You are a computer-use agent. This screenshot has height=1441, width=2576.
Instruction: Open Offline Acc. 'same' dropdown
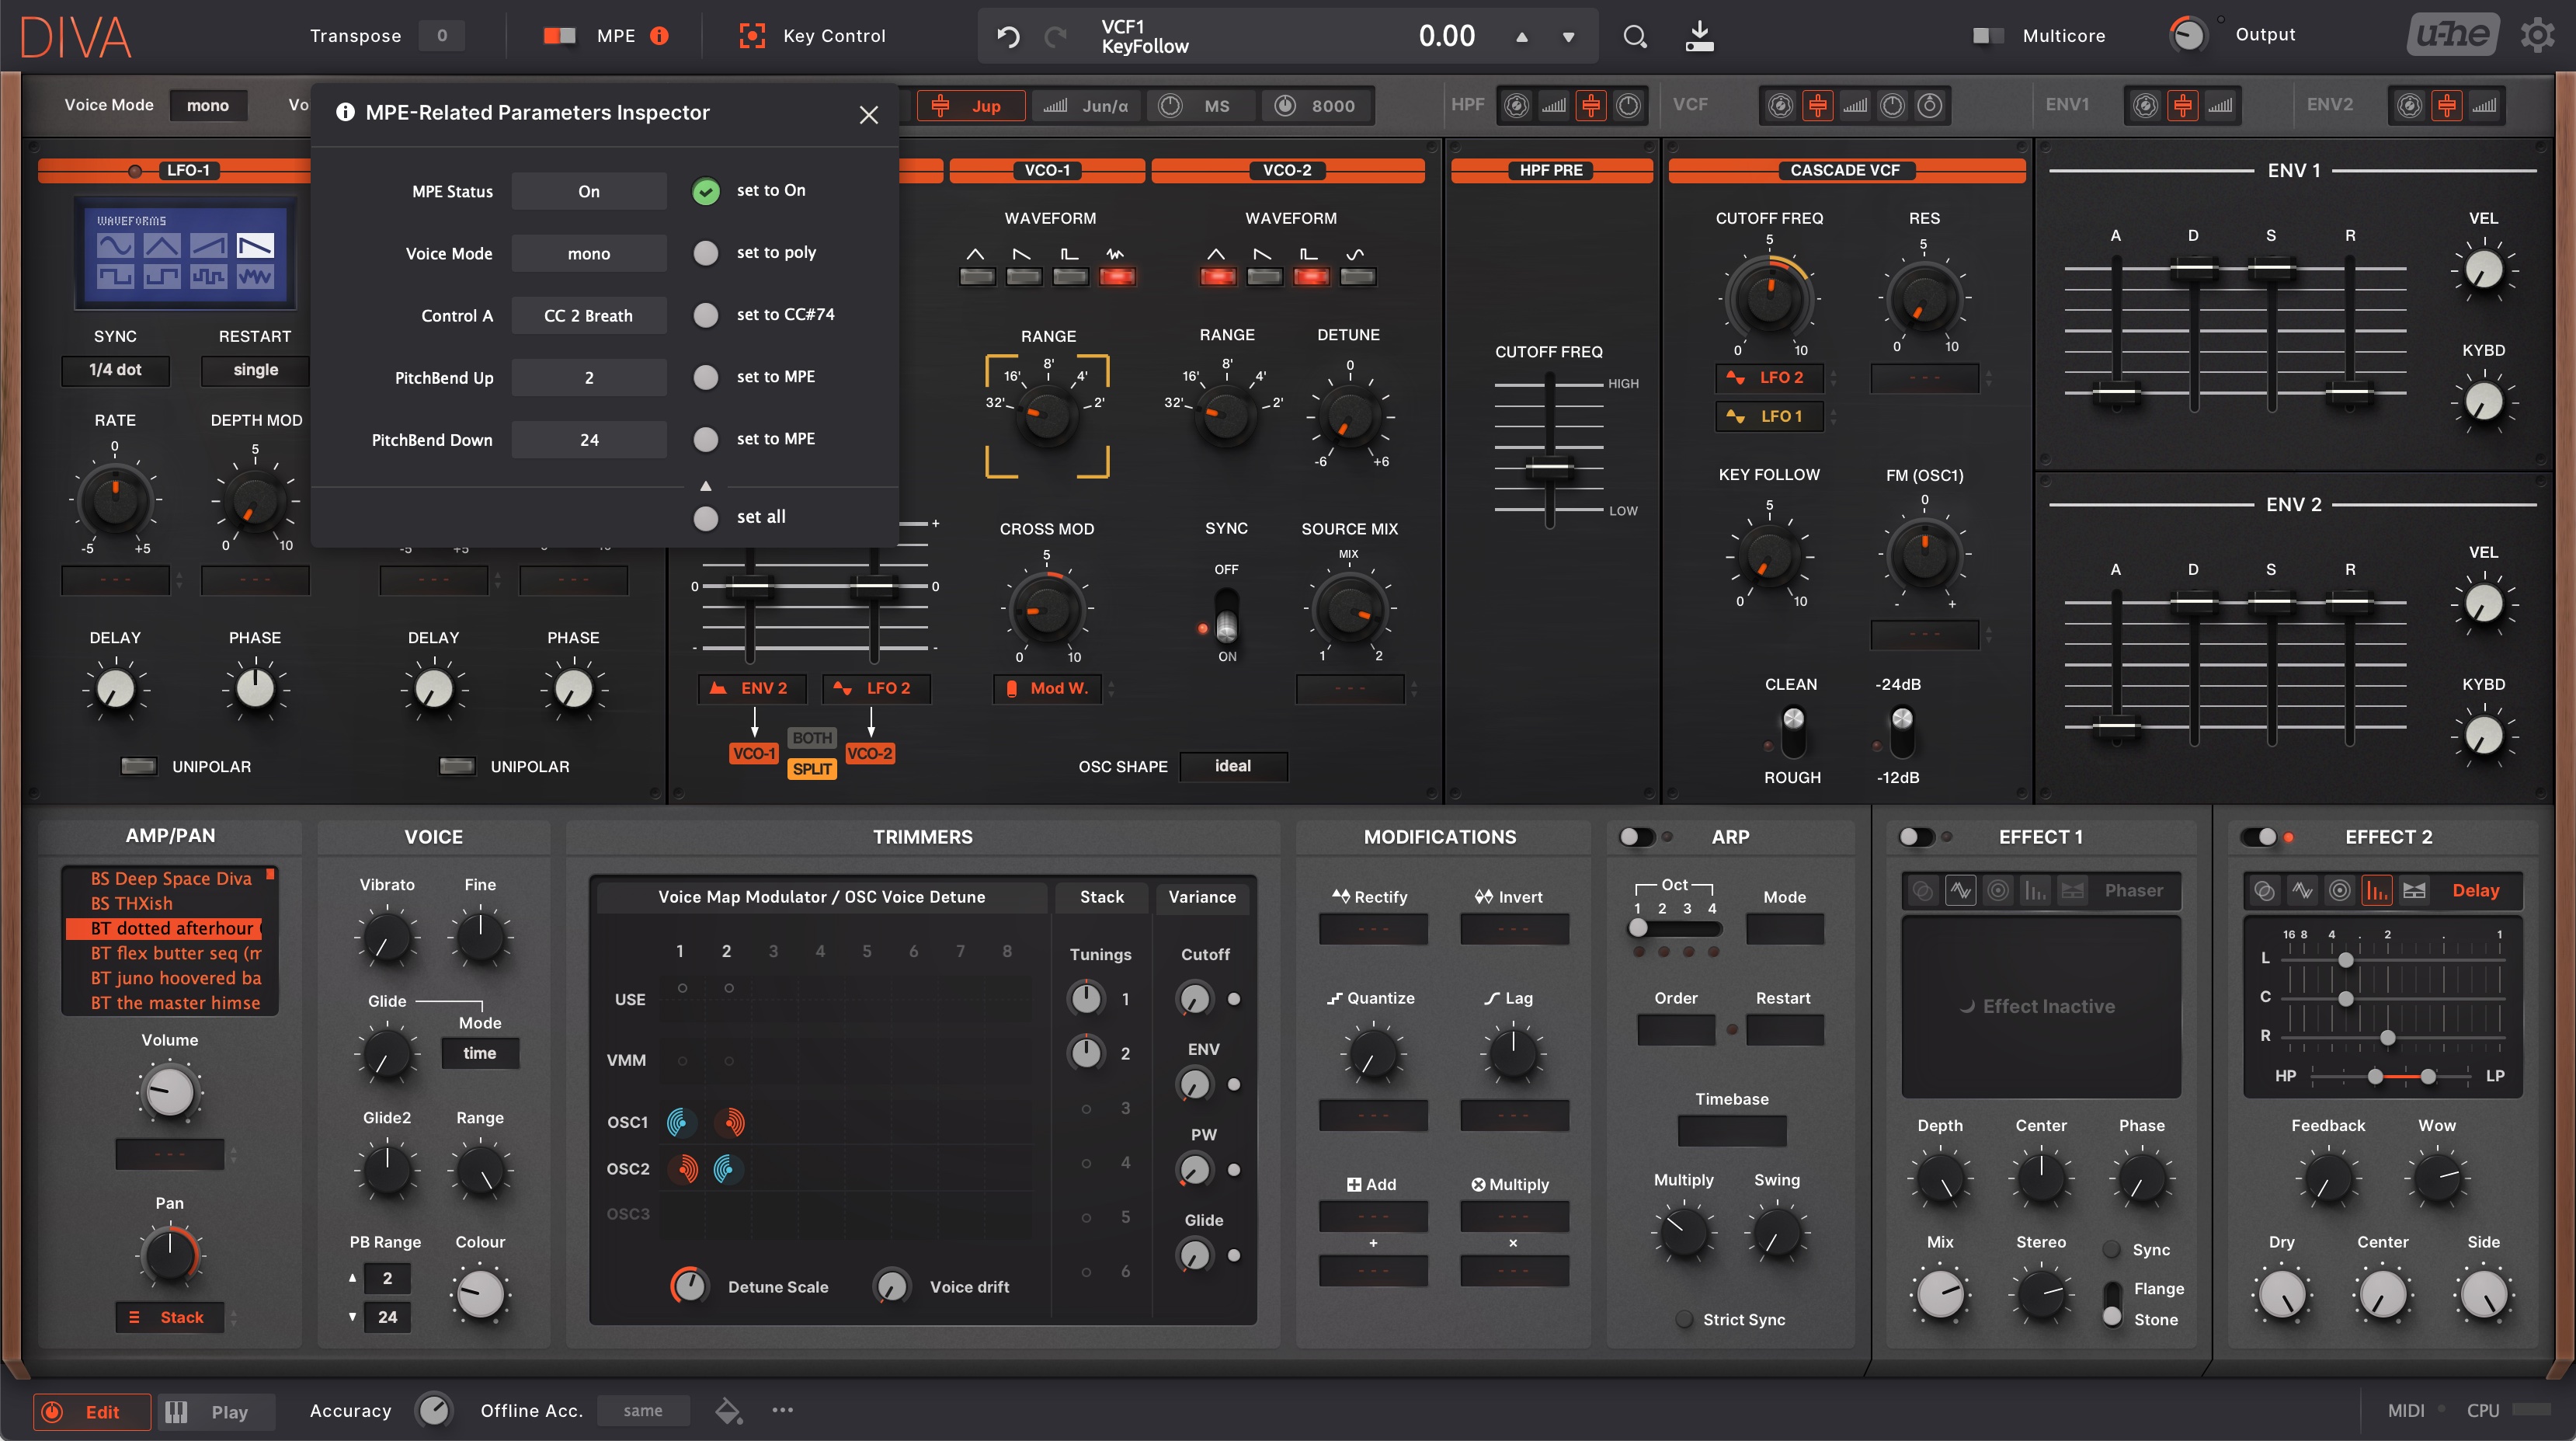(x=643, y=1411)
